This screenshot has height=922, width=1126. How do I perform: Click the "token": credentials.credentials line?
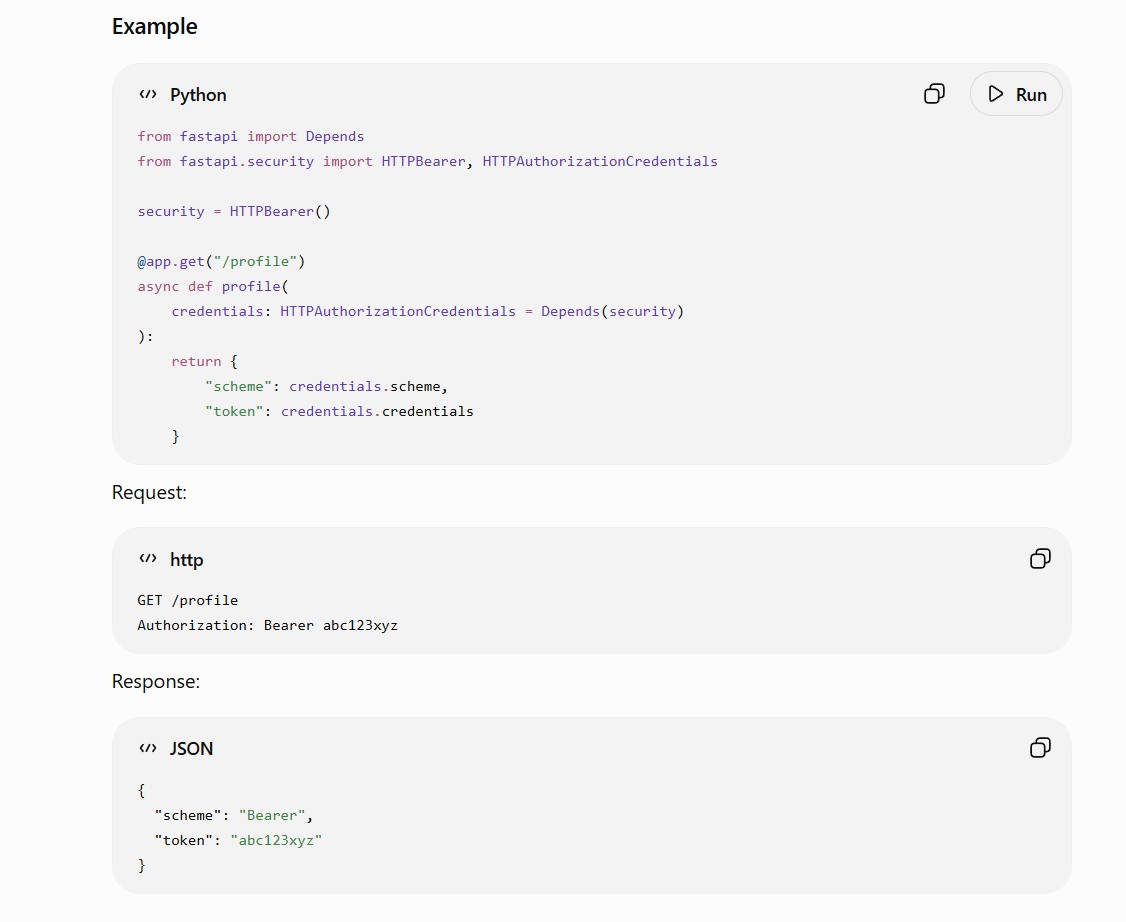pyautogui.click(x=339, y=411)
